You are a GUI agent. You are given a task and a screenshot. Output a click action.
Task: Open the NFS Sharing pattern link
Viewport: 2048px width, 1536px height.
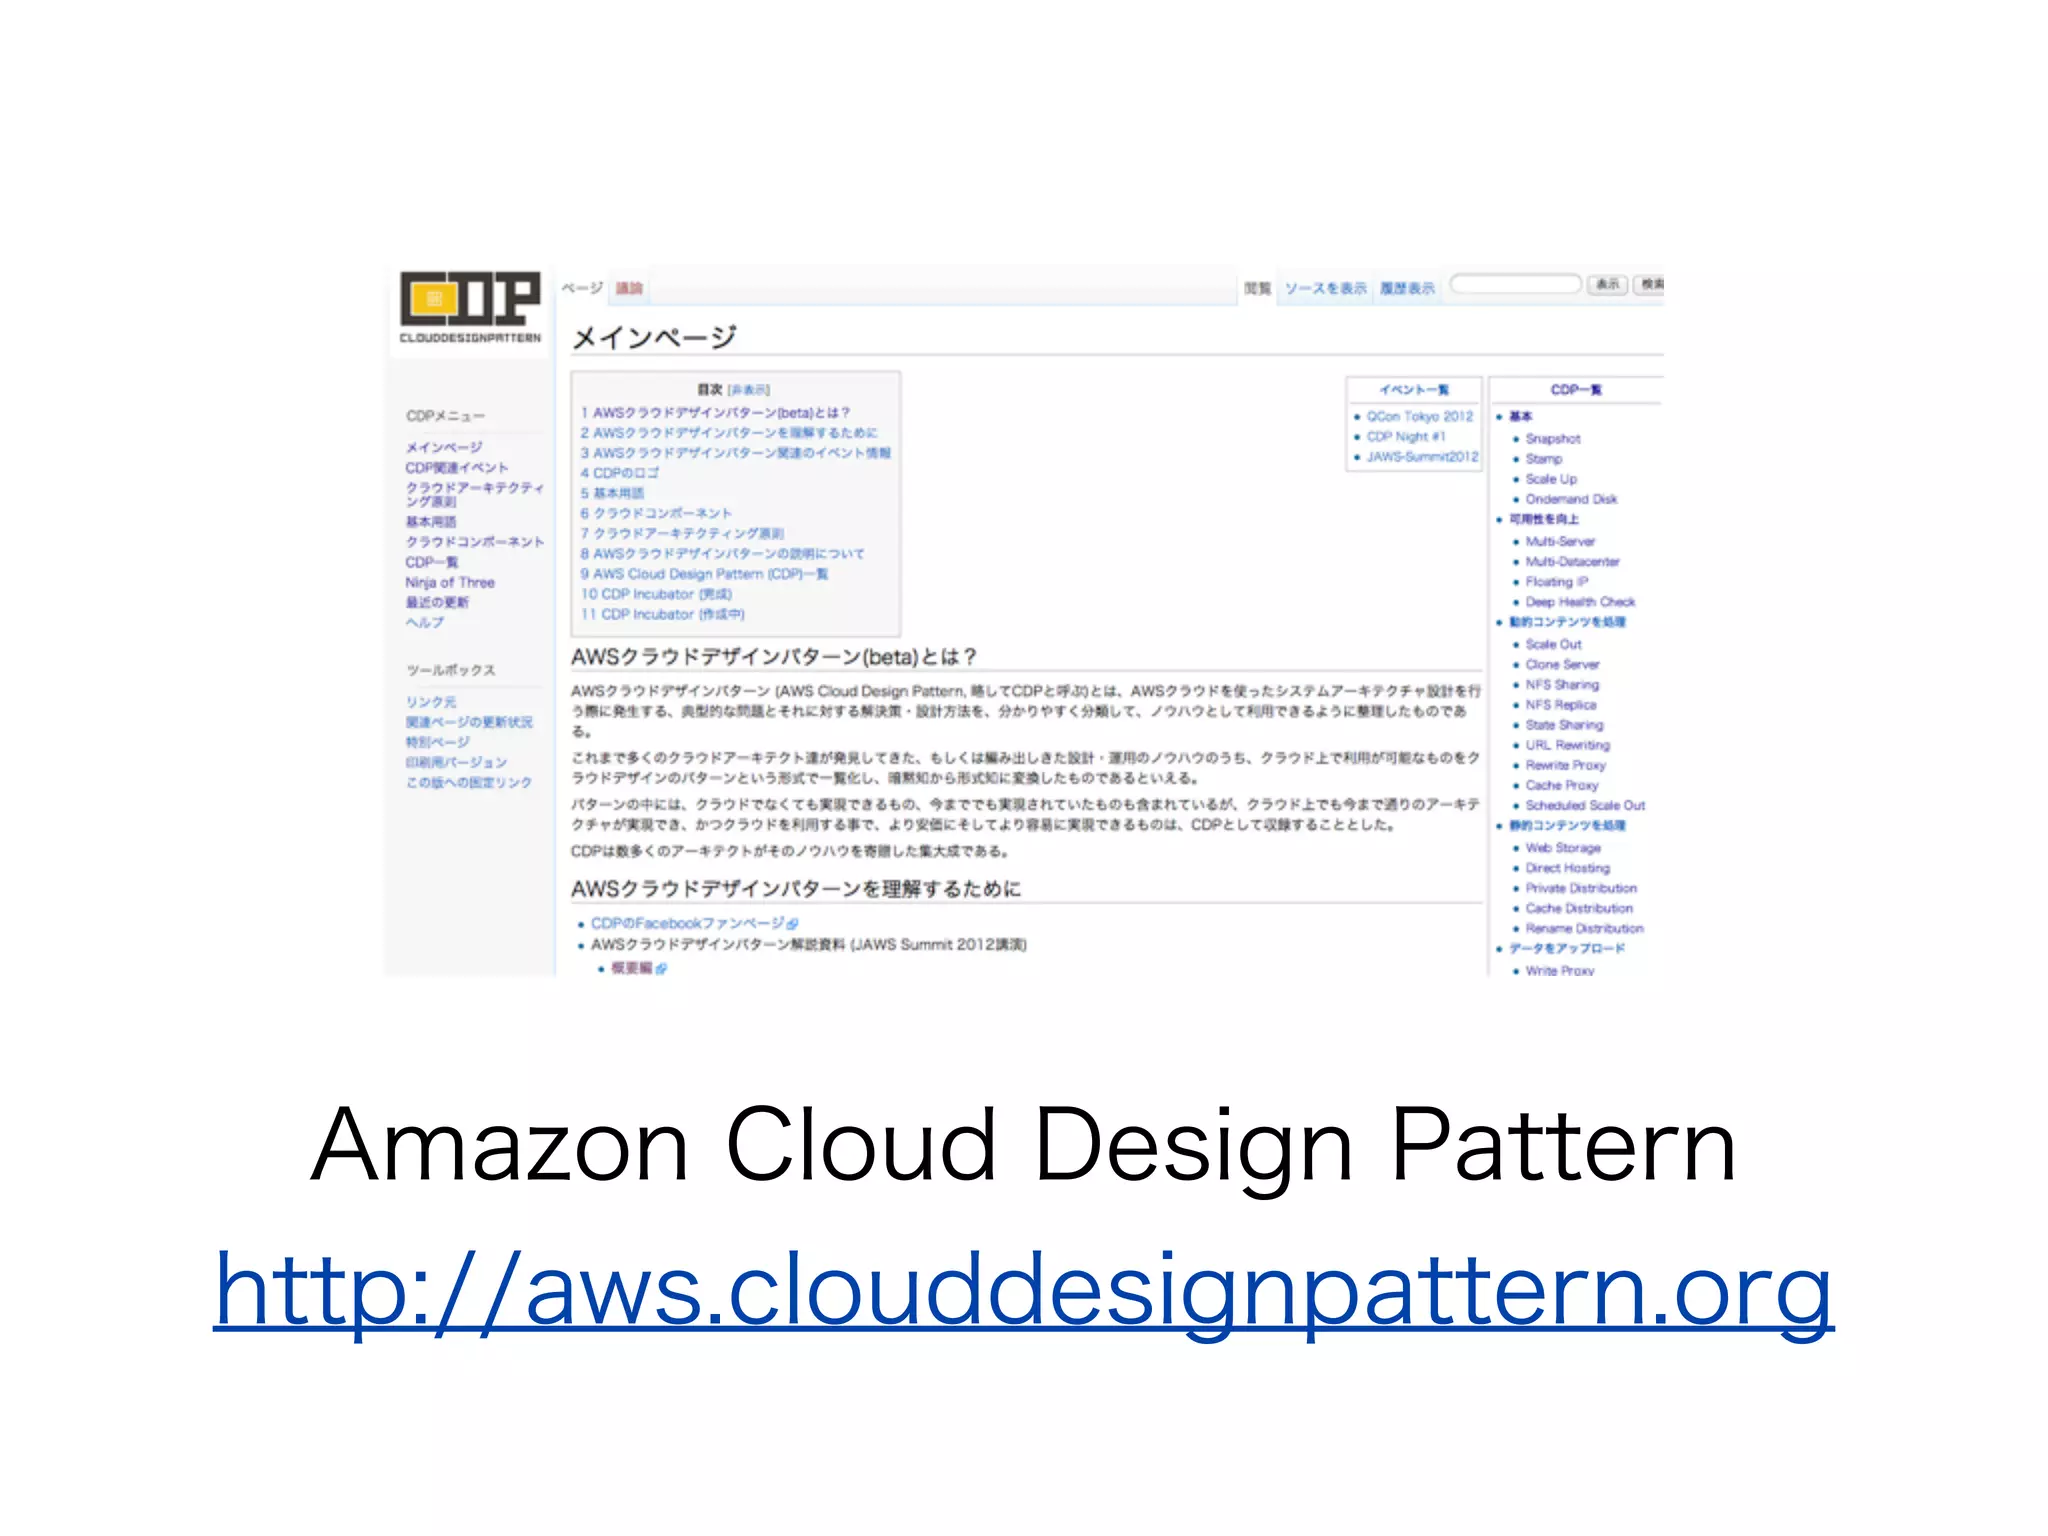point(1562,684)
